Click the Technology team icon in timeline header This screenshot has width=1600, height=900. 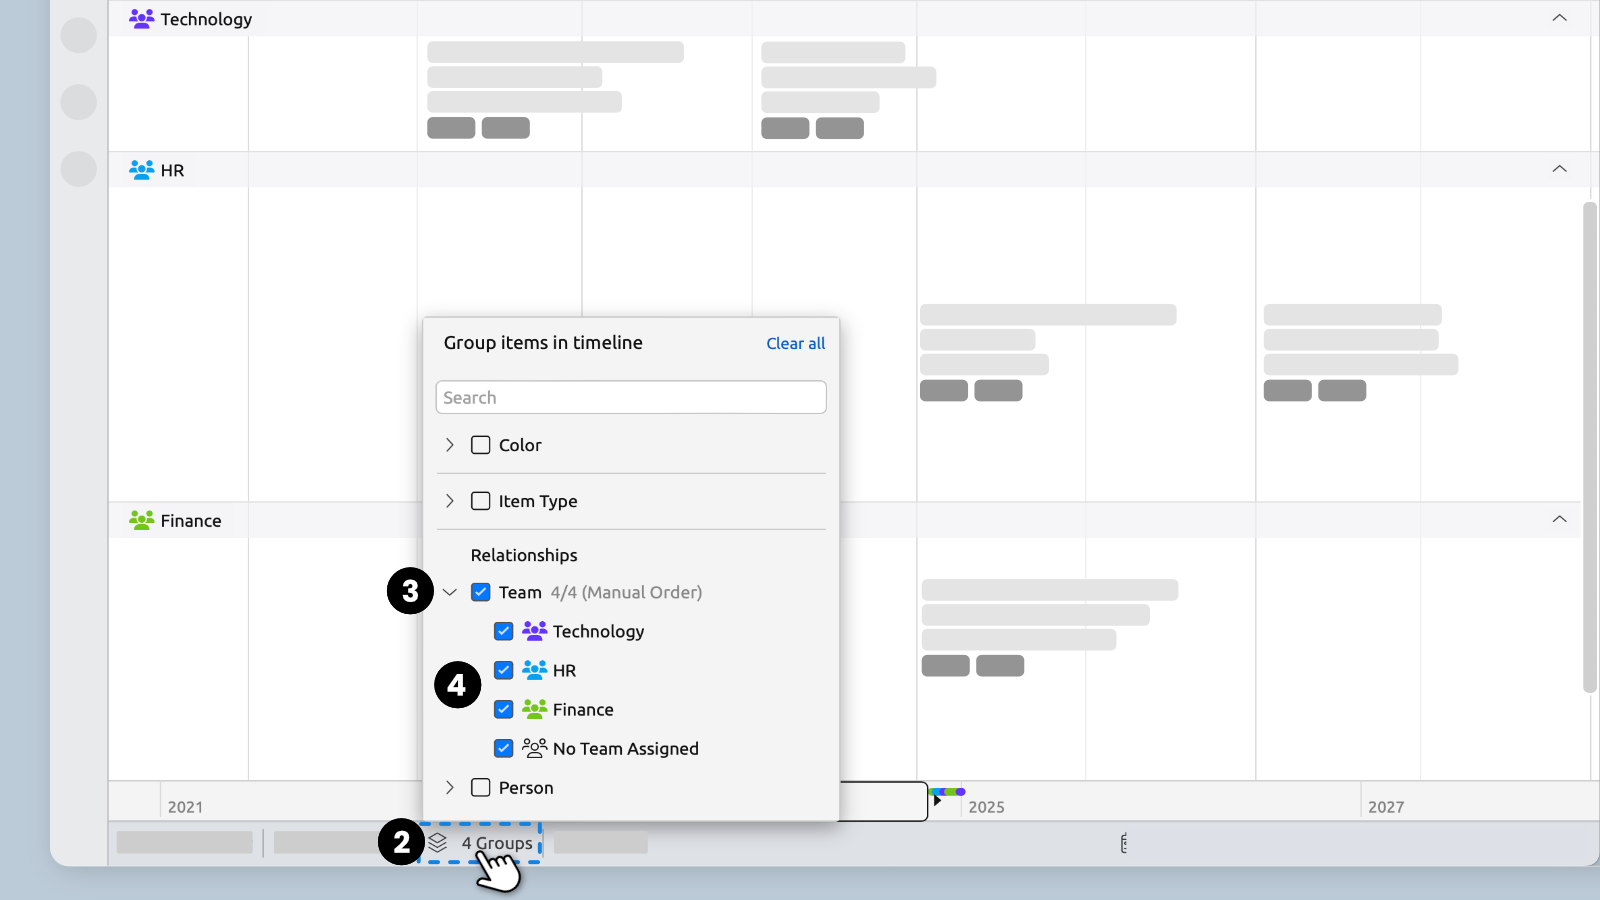[x=141, y=19]
